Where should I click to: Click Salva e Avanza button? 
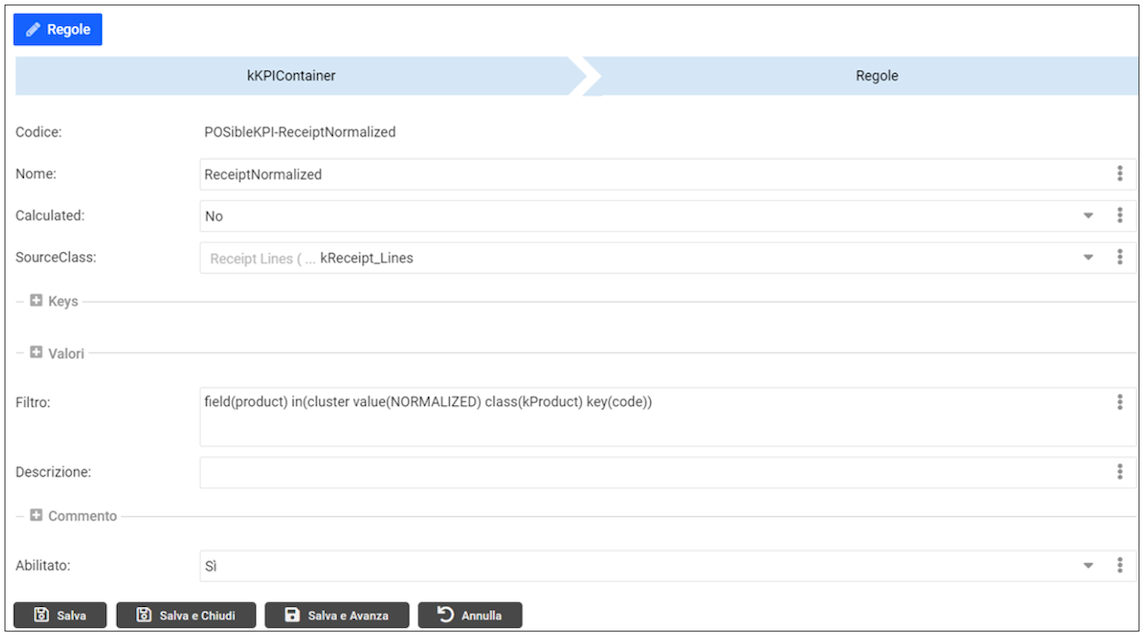tap(337, 615)
